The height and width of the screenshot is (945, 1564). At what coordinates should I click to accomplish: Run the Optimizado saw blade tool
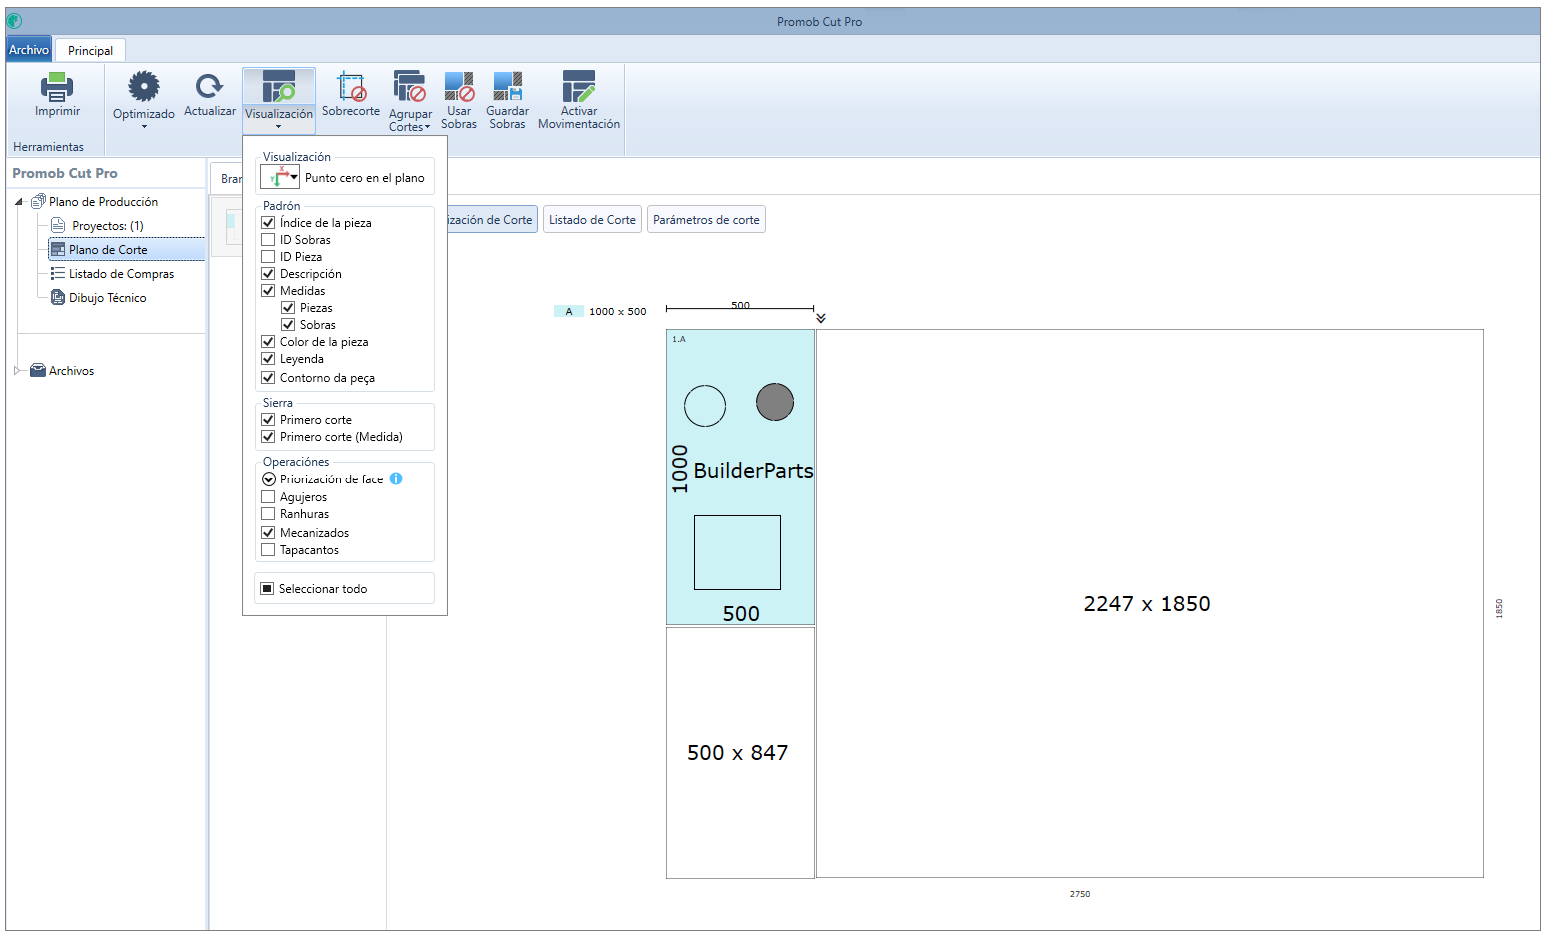[x=144, y=87]
